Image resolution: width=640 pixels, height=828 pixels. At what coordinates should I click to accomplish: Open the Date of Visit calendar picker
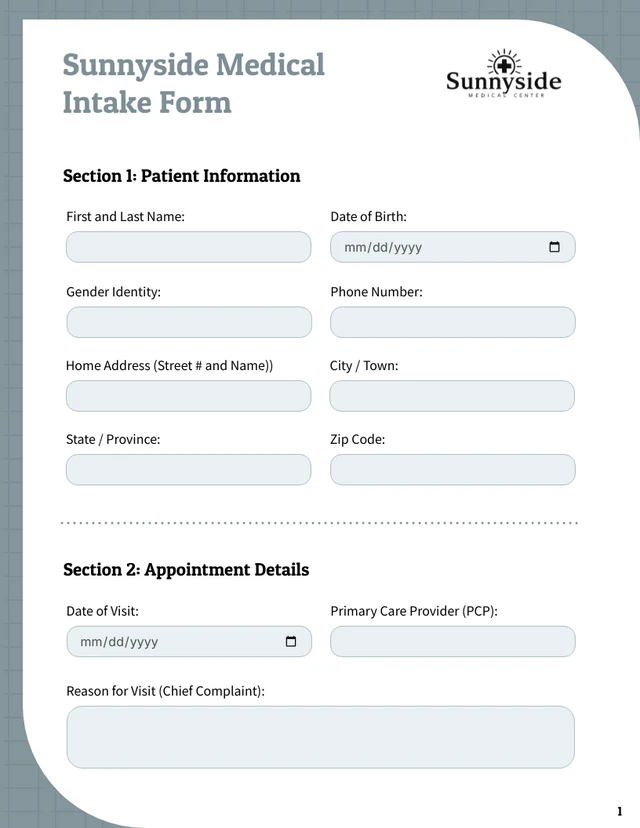tap(290, 641)
